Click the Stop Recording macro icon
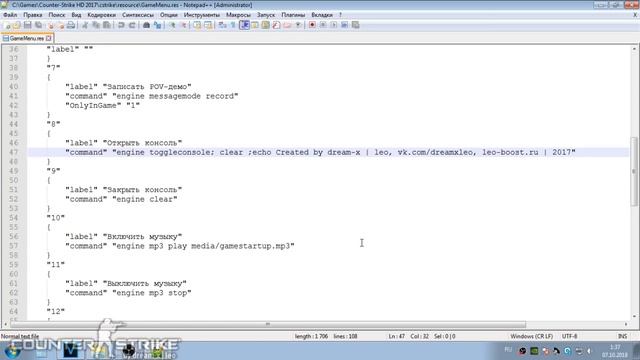This screenshot has width=640, height=360. click(x=323, y=25)
